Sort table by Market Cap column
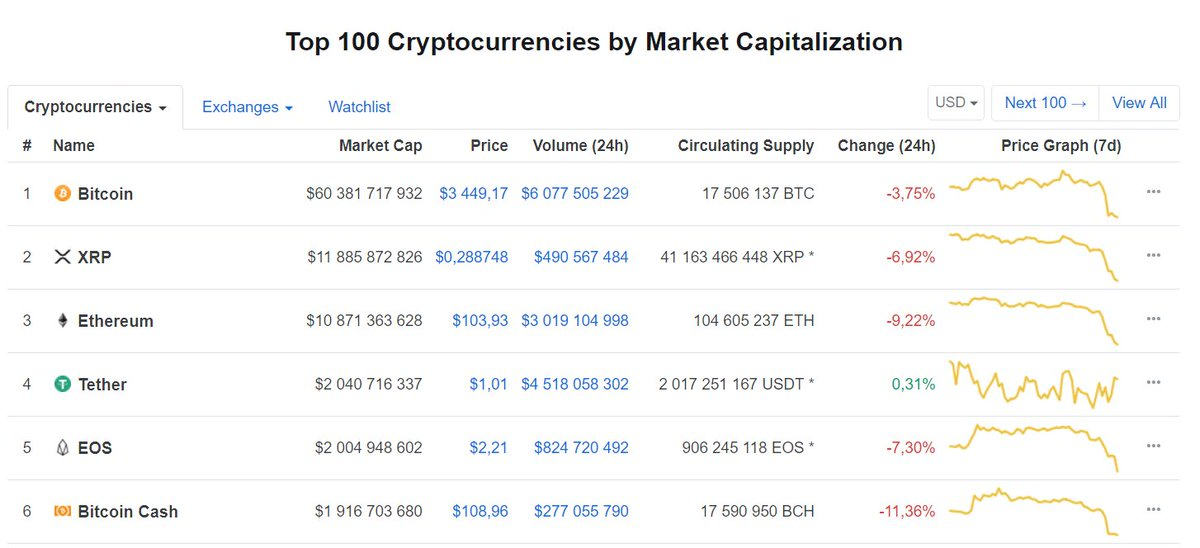Screen dimensions: 1200x548 click(380, 146)
